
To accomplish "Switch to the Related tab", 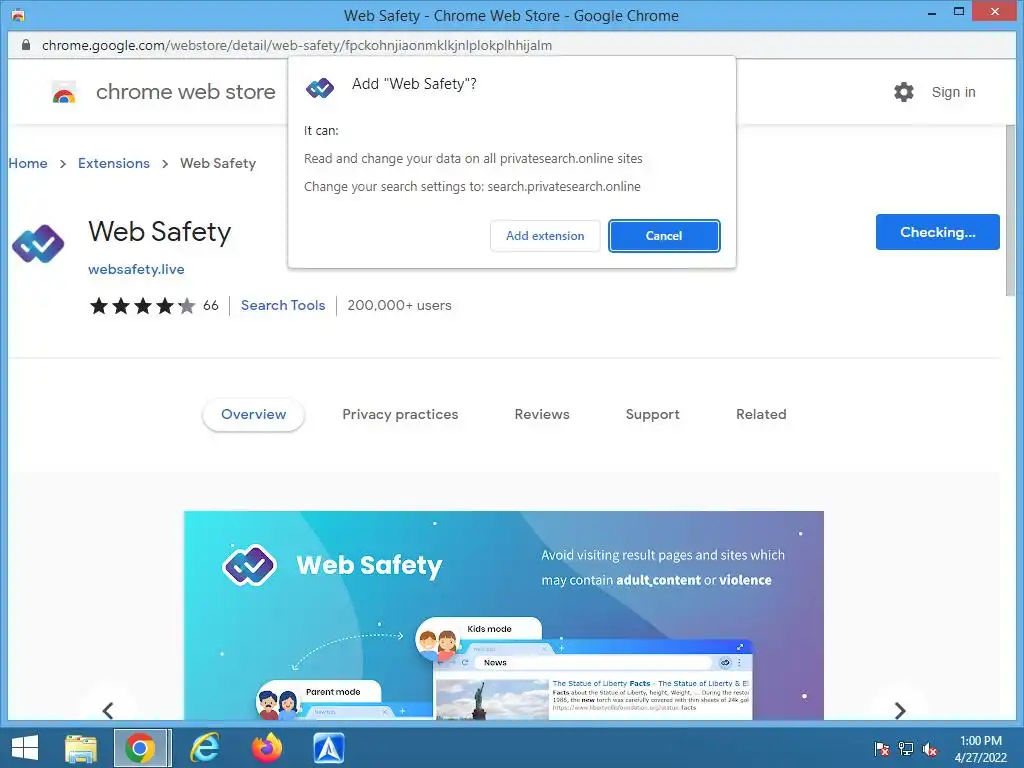I will coord(761,414).
